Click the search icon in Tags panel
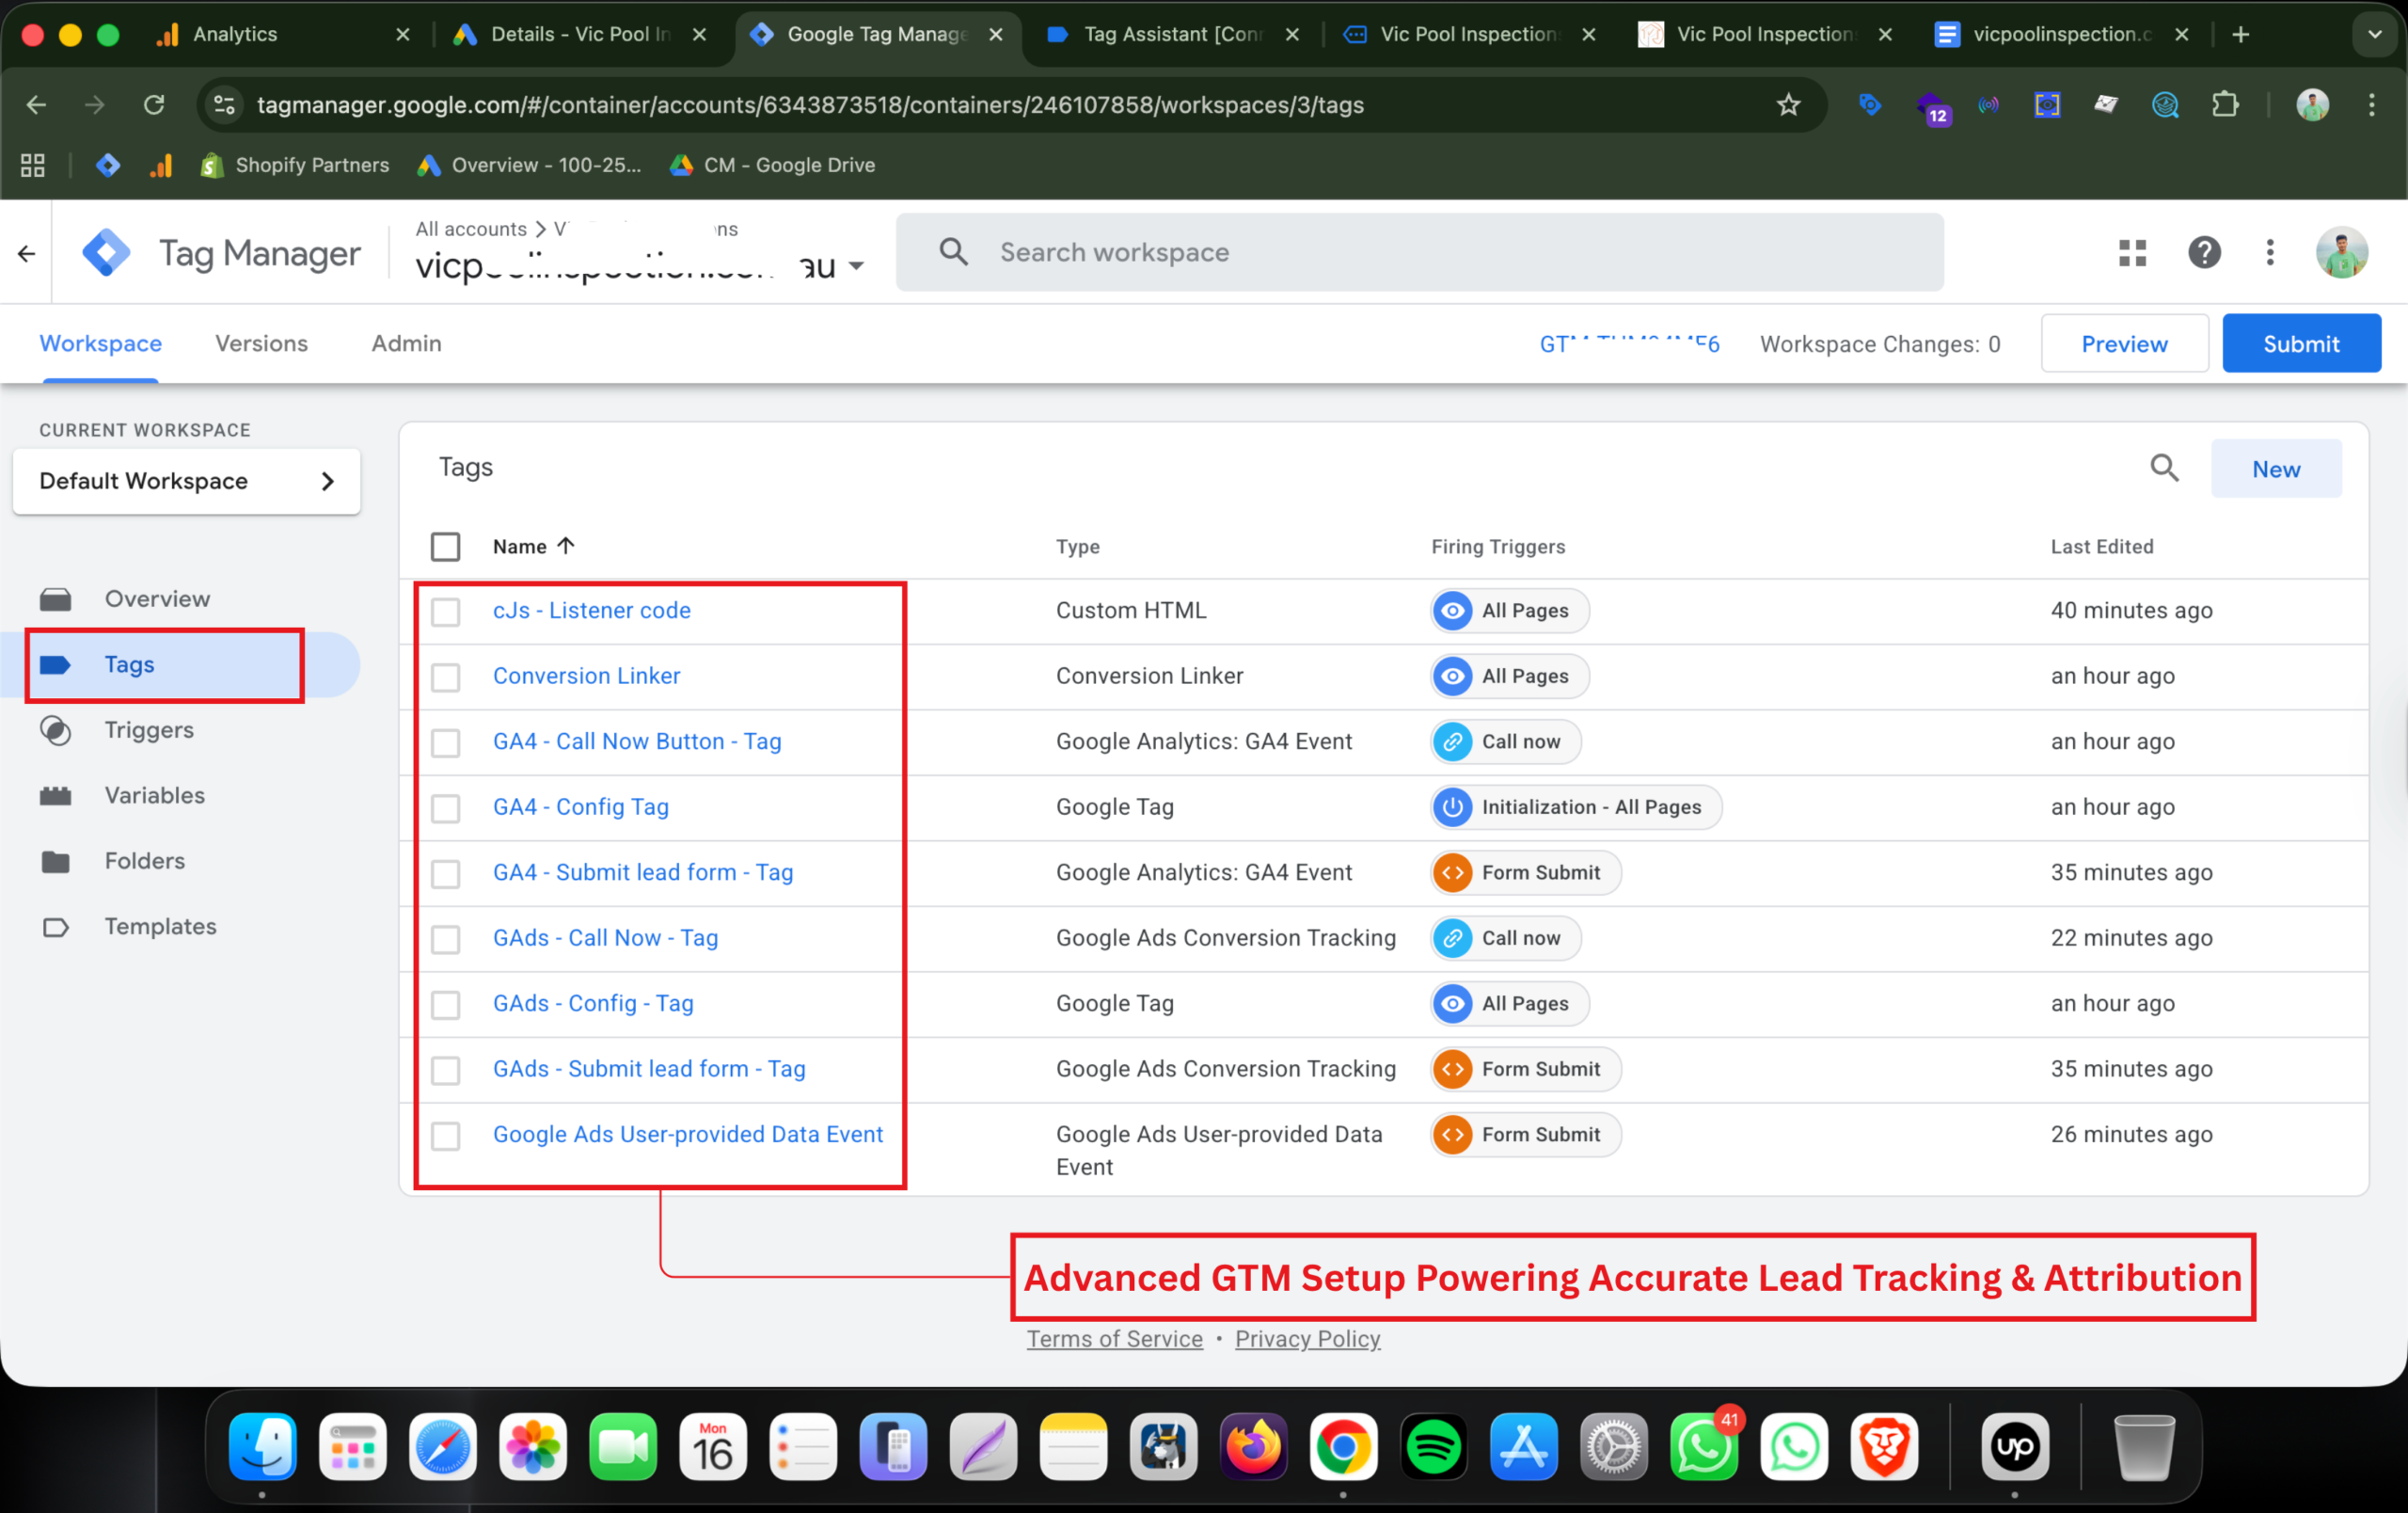 2164,468
